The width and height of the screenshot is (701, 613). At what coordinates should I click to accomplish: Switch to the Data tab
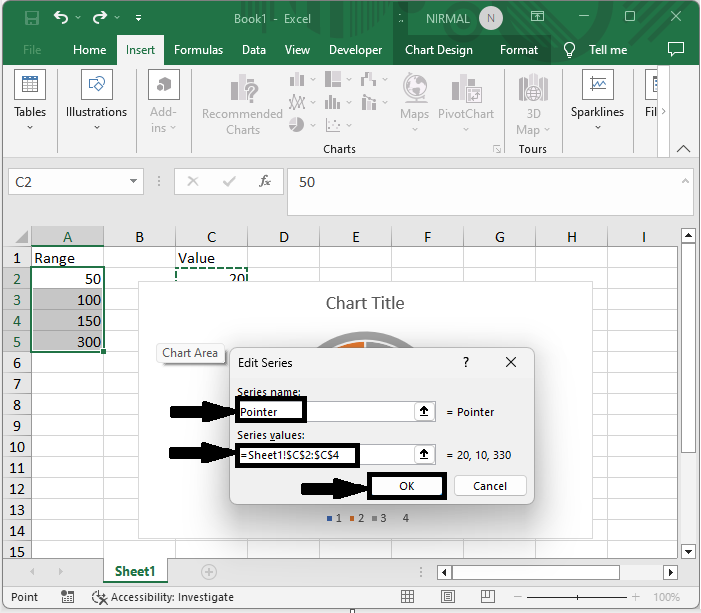253,50
